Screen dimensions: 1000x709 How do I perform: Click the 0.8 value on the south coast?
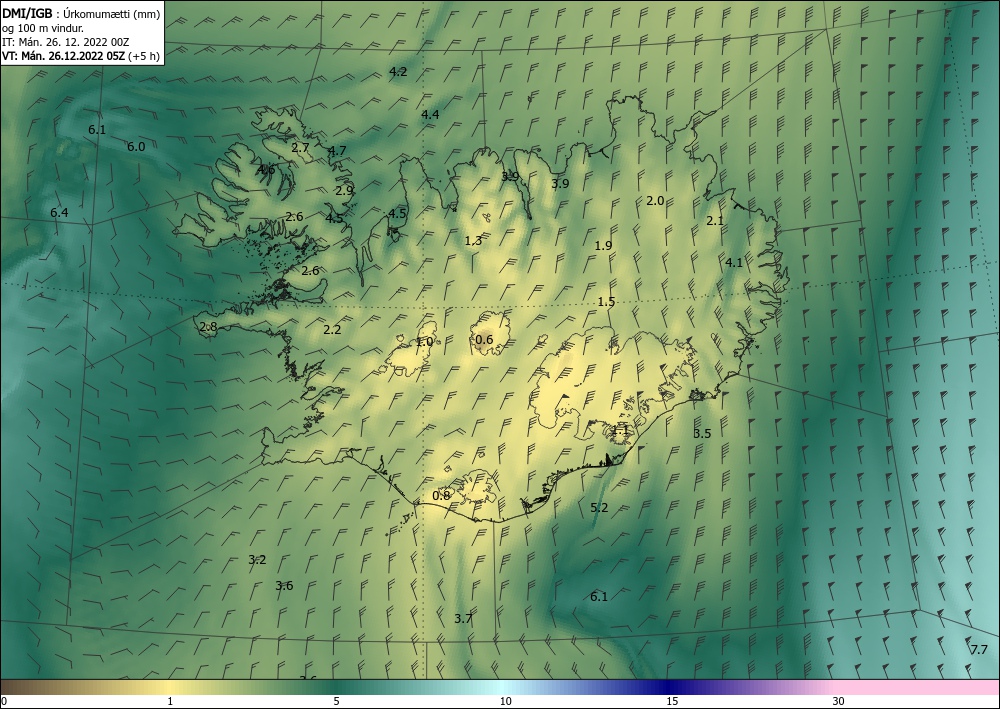pyautogui.click(x=441, y=496)
